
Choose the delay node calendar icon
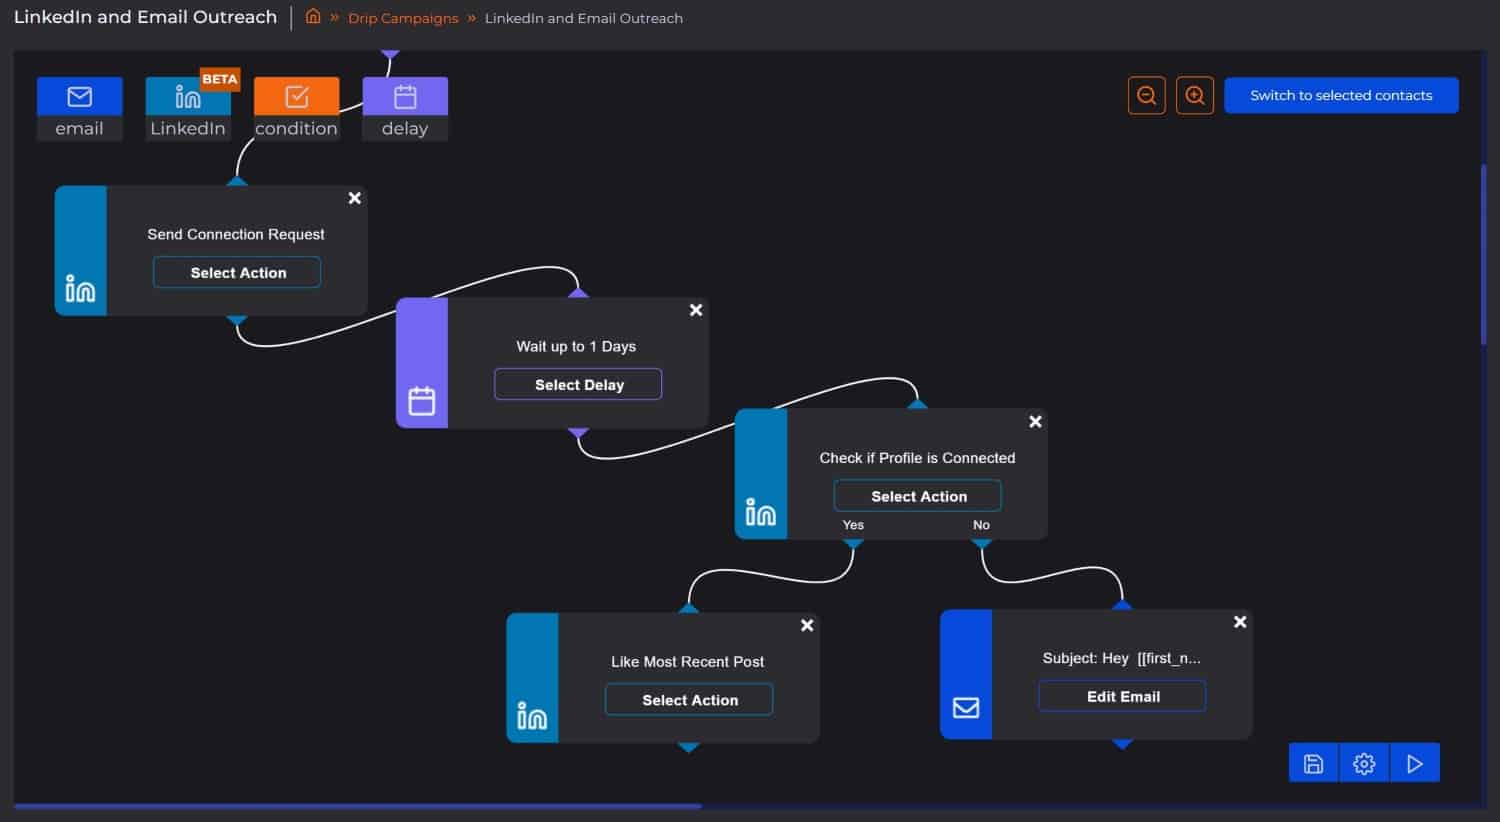pos(405,97)
